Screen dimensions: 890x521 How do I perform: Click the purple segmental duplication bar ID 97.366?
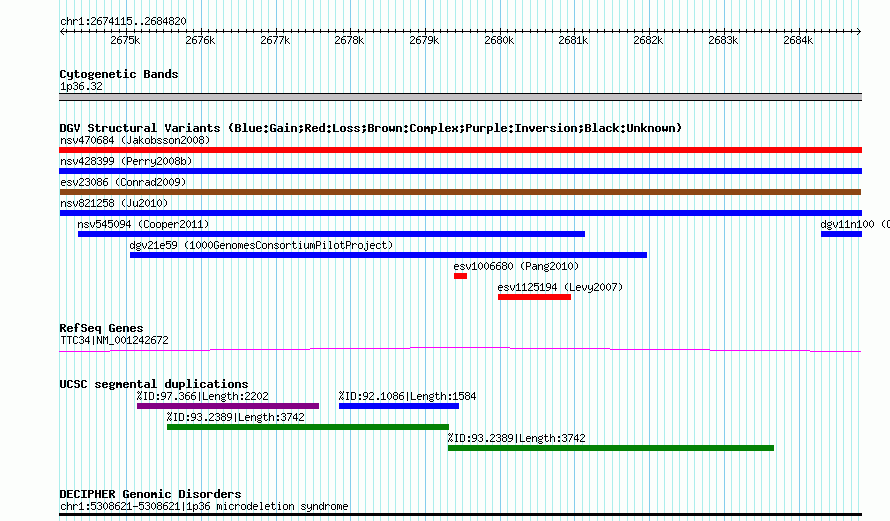pos(228,406)
